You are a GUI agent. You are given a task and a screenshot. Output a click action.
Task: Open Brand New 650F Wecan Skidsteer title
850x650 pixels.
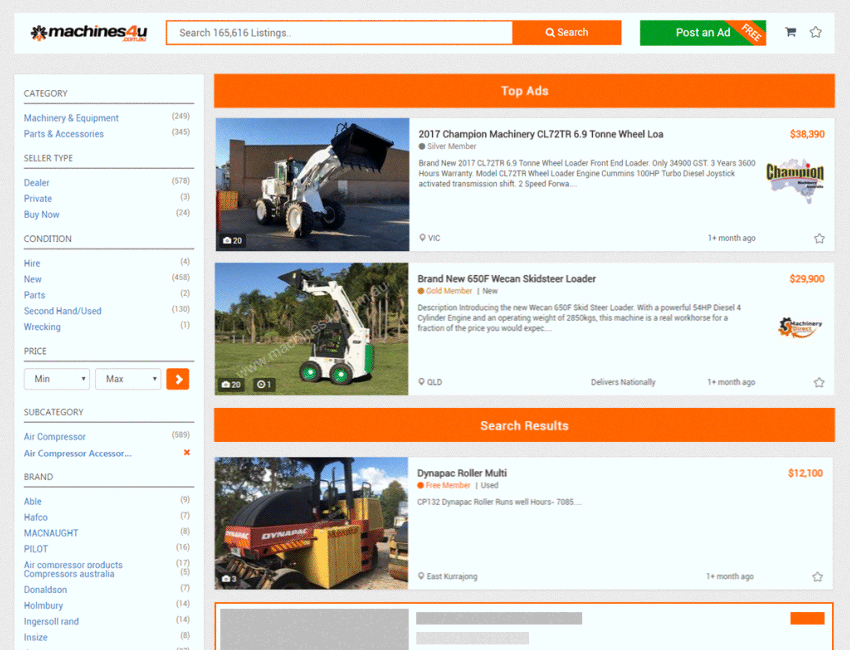click(x=506, y=279)
